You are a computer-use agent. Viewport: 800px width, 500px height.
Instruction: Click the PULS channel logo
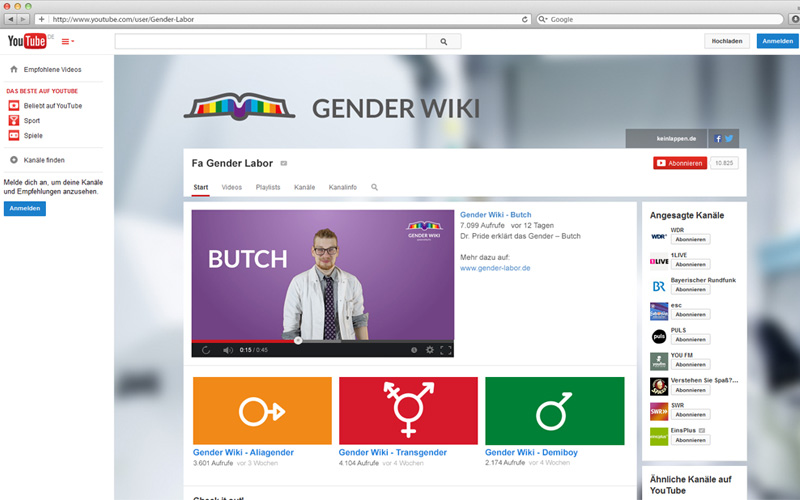point(659,336)
